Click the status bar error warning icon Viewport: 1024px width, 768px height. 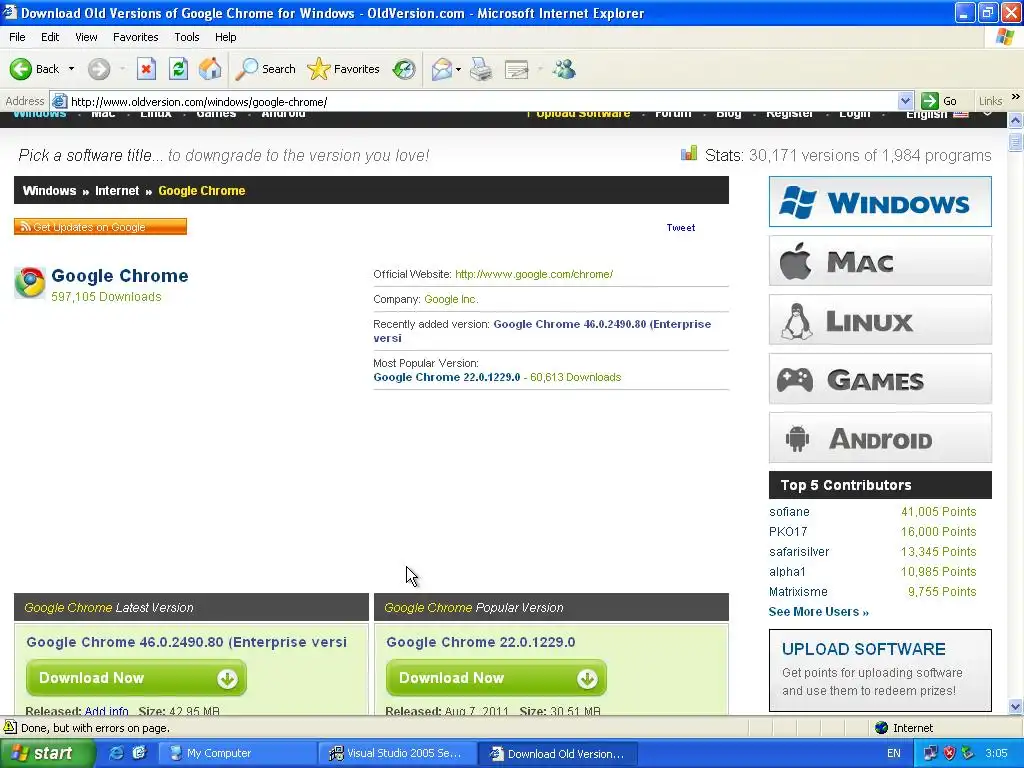tap(10, 727)
